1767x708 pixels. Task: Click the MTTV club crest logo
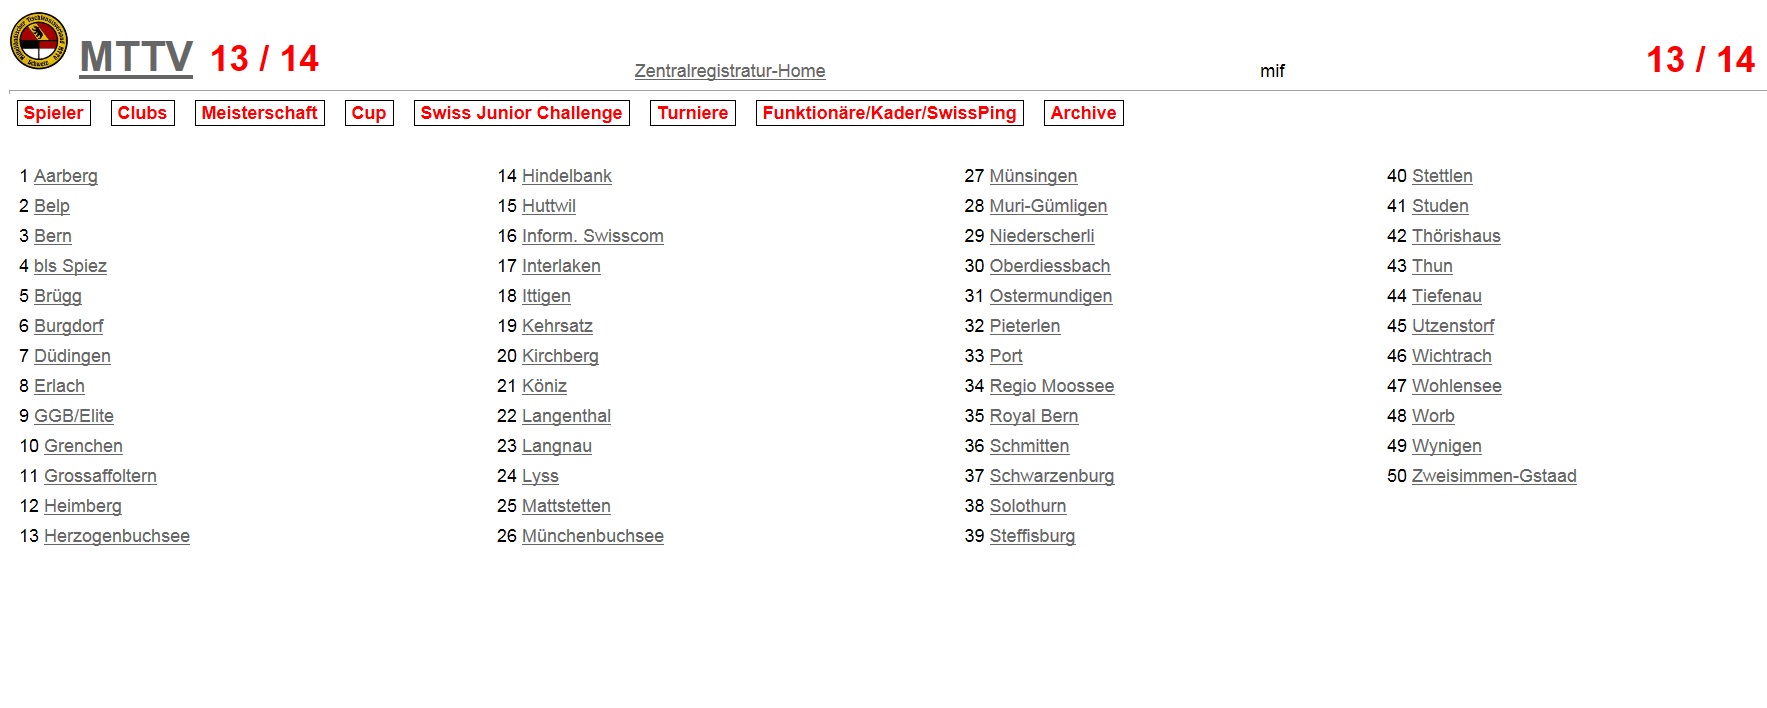pyautogui.click(x=39, y=42)
